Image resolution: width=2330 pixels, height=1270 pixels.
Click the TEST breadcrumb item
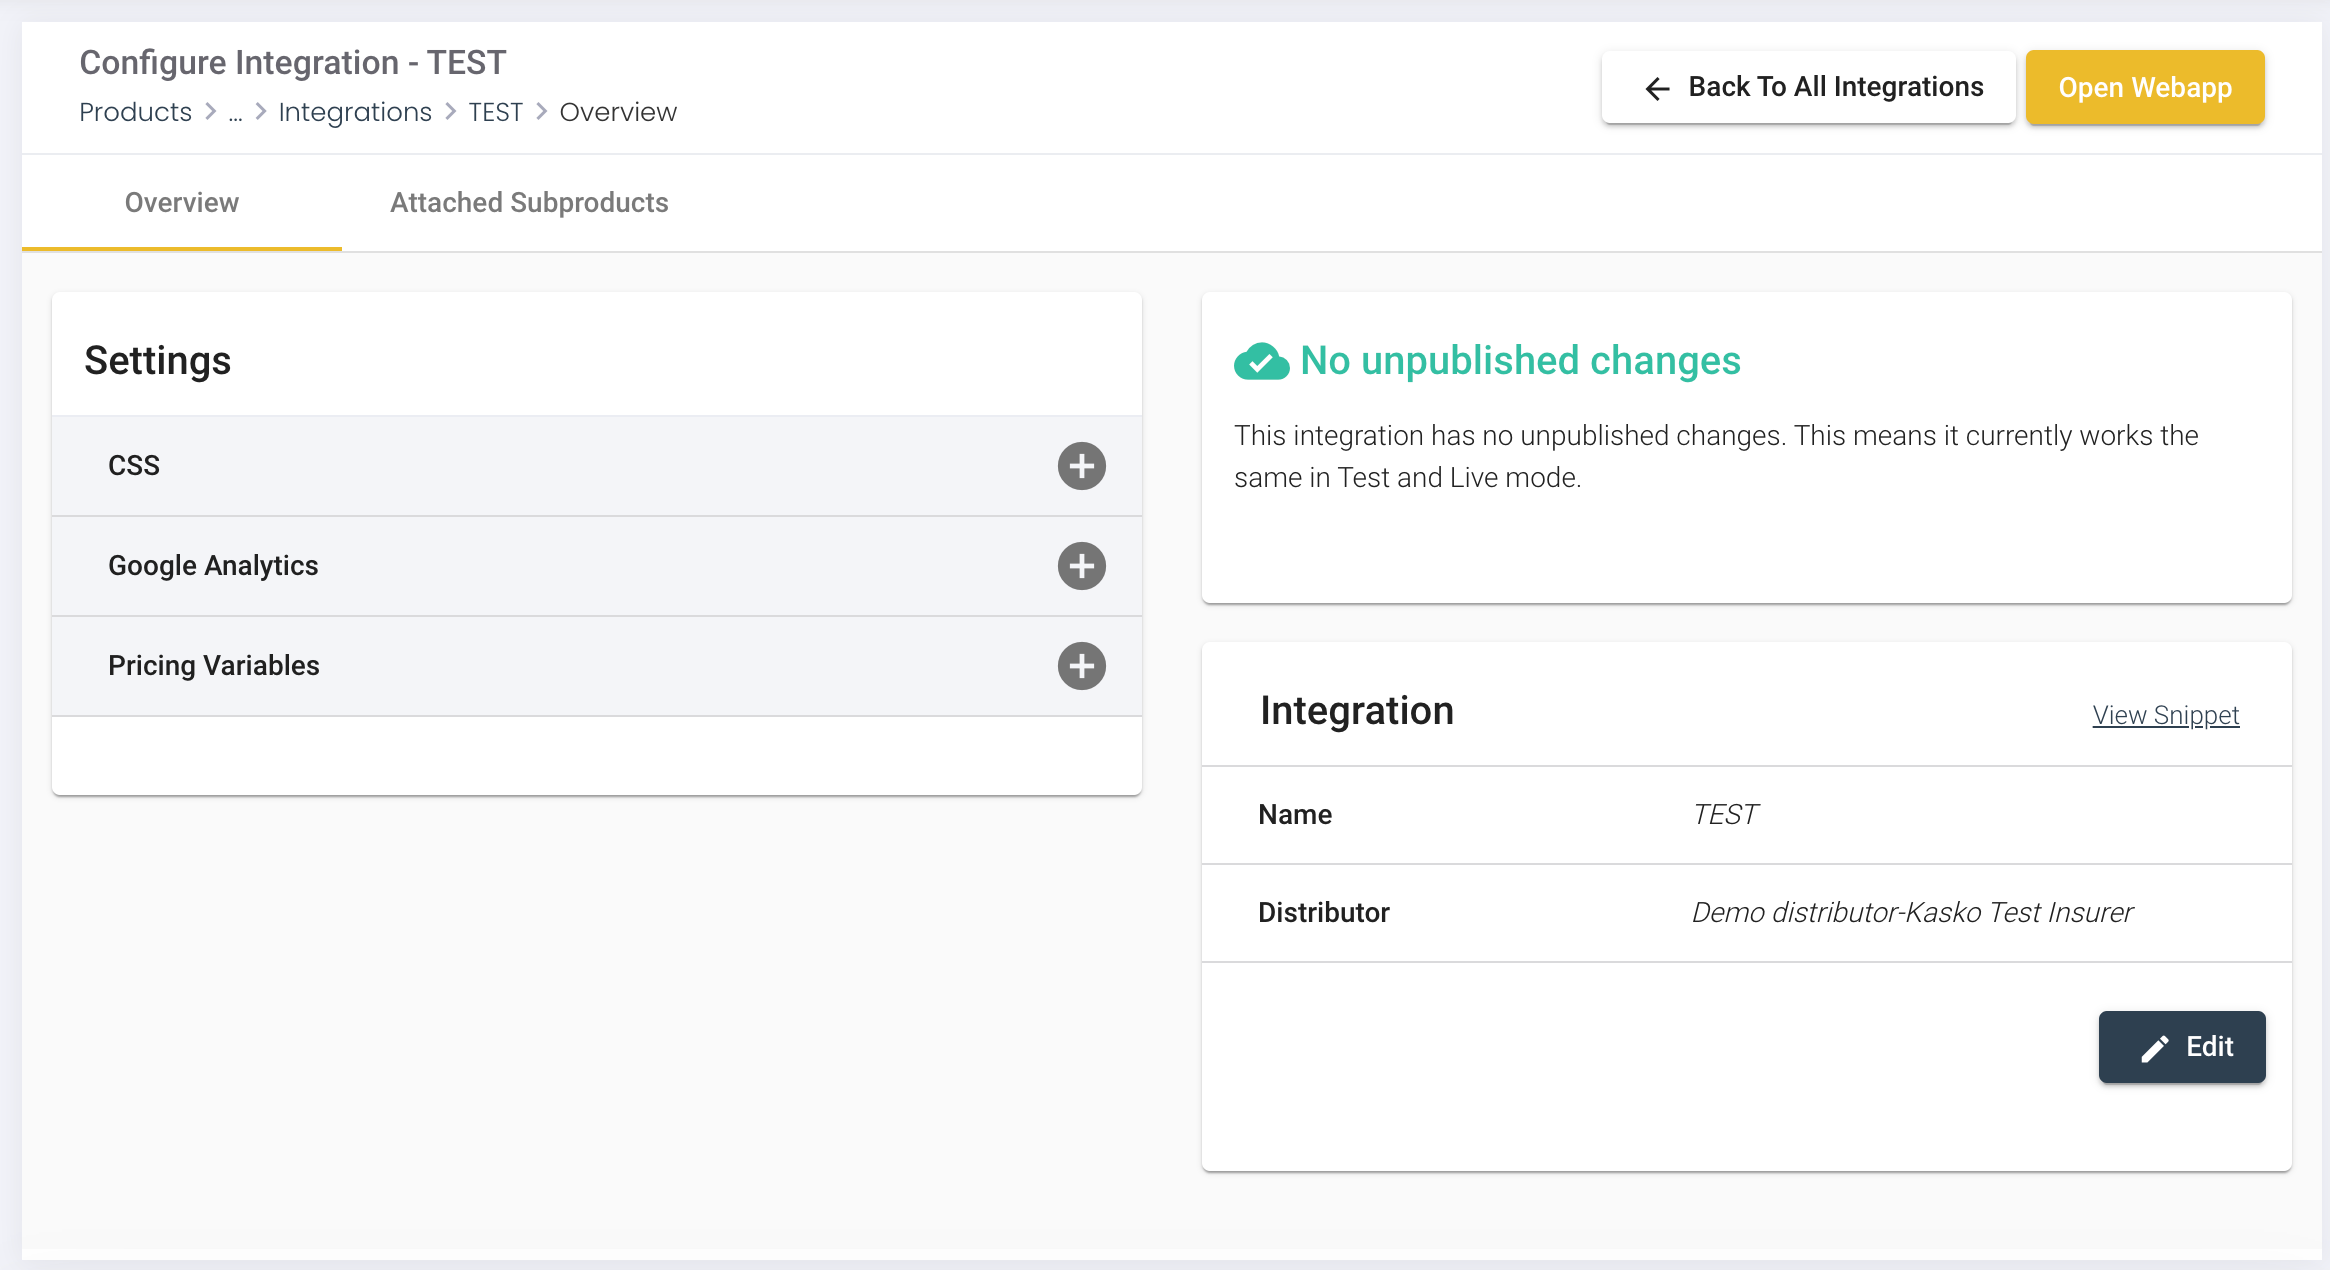click(x=495, y=112)
